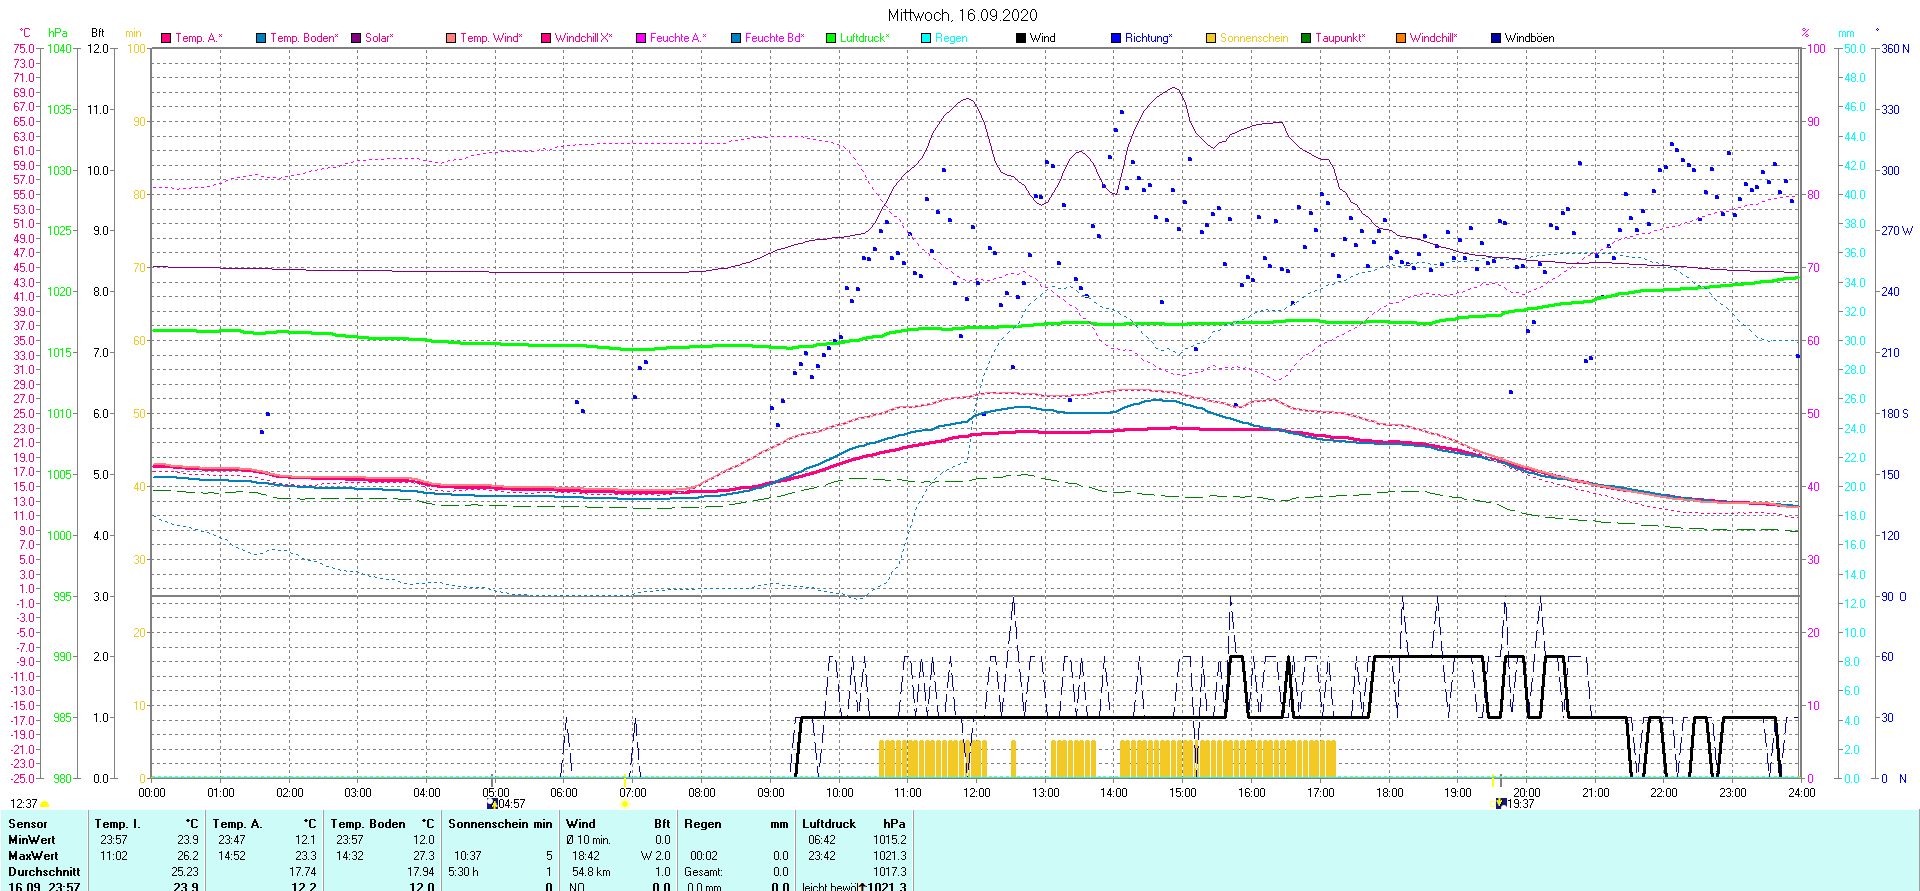Viewport: 1920px width, 891px height.
Task: Click the sunrise sun icon below 07:00
Action: (625, 804)
